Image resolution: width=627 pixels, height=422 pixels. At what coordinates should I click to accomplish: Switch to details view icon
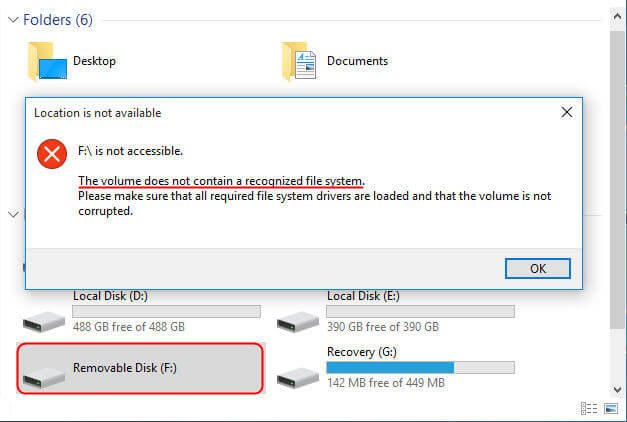point(586,409)
